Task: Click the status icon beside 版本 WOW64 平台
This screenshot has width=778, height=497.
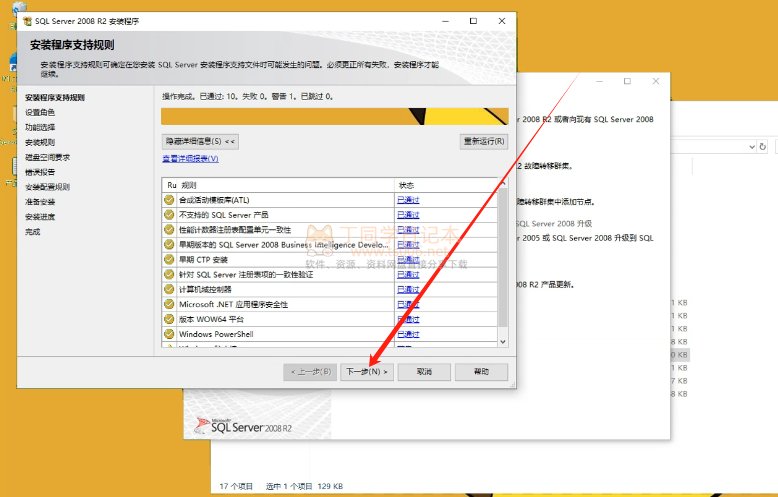Action: coord(169,319)
